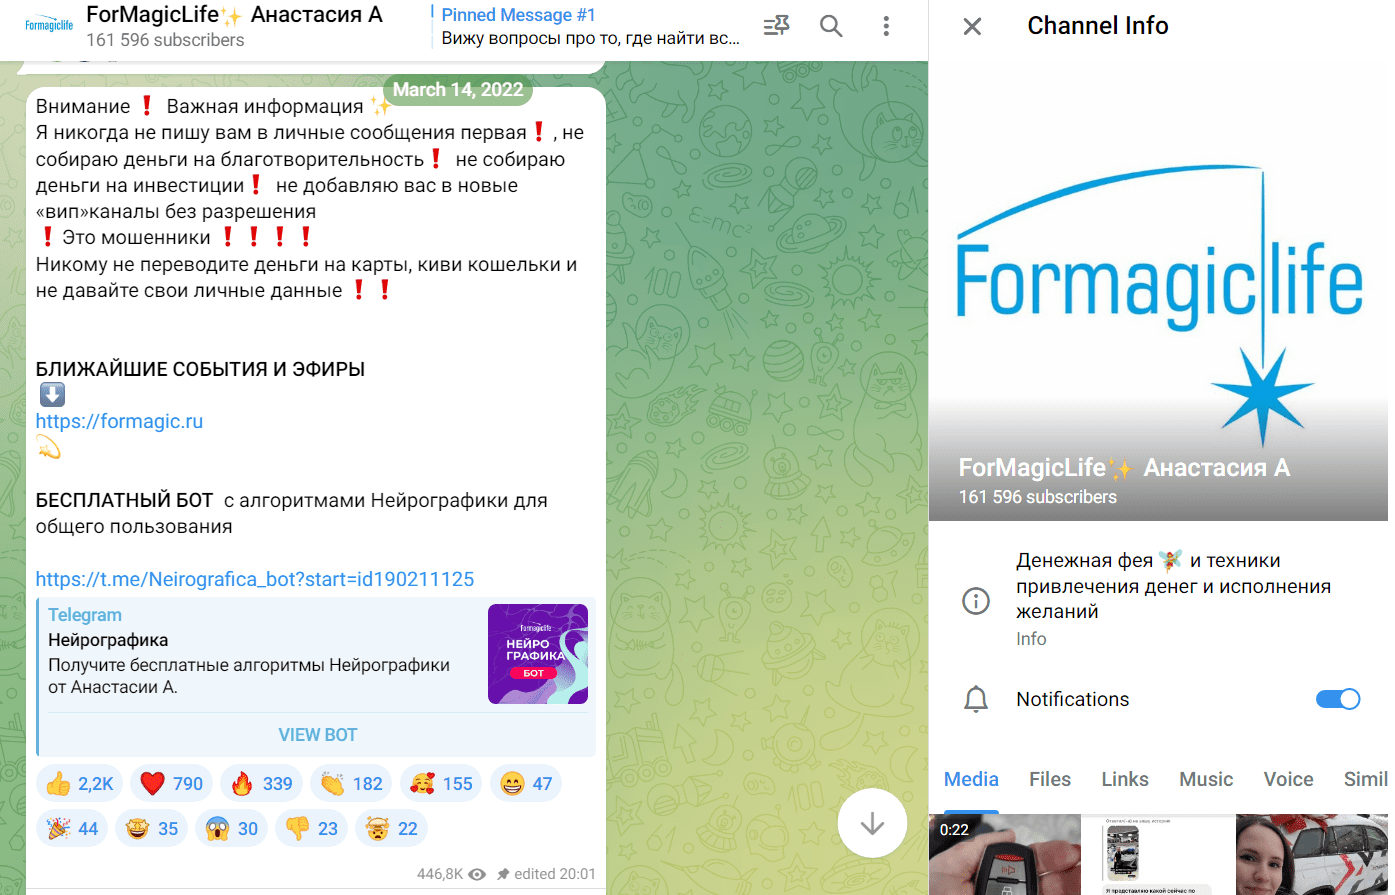
Task: React with party popper 44
Action: (x=73, y=828)
